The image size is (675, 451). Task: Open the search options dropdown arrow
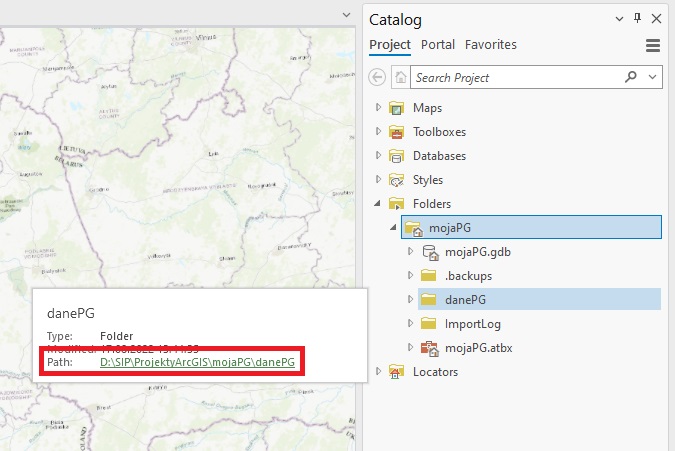pos(653,77)
